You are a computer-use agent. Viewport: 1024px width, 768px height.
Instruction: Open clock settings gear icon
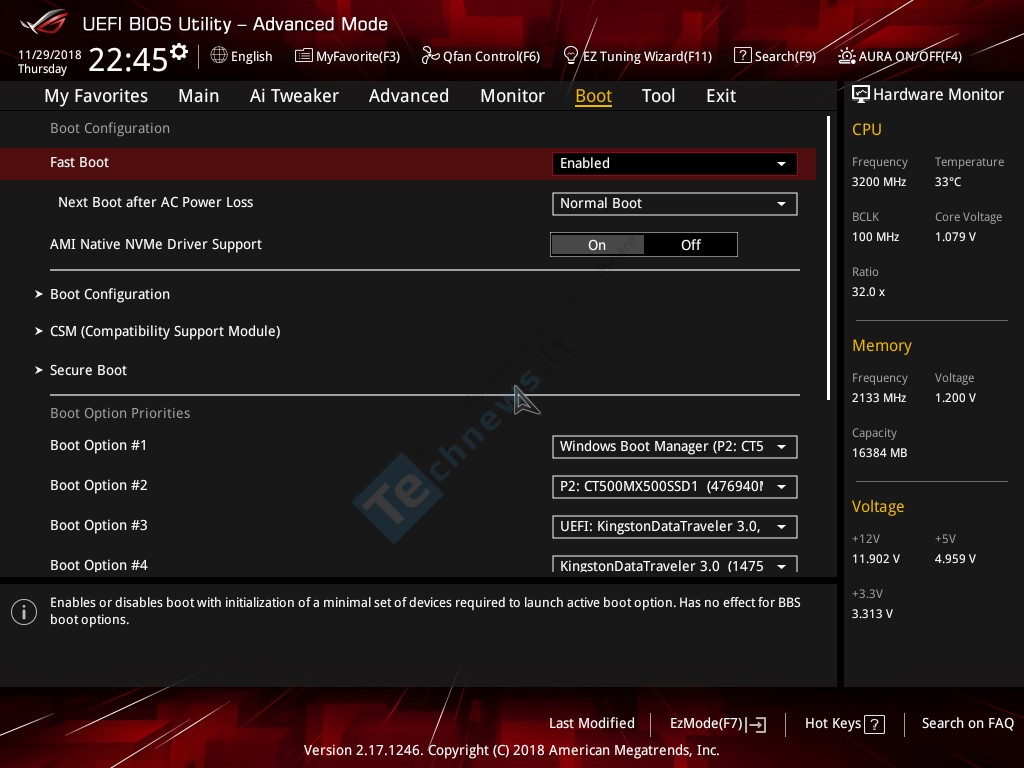point(179,52)
